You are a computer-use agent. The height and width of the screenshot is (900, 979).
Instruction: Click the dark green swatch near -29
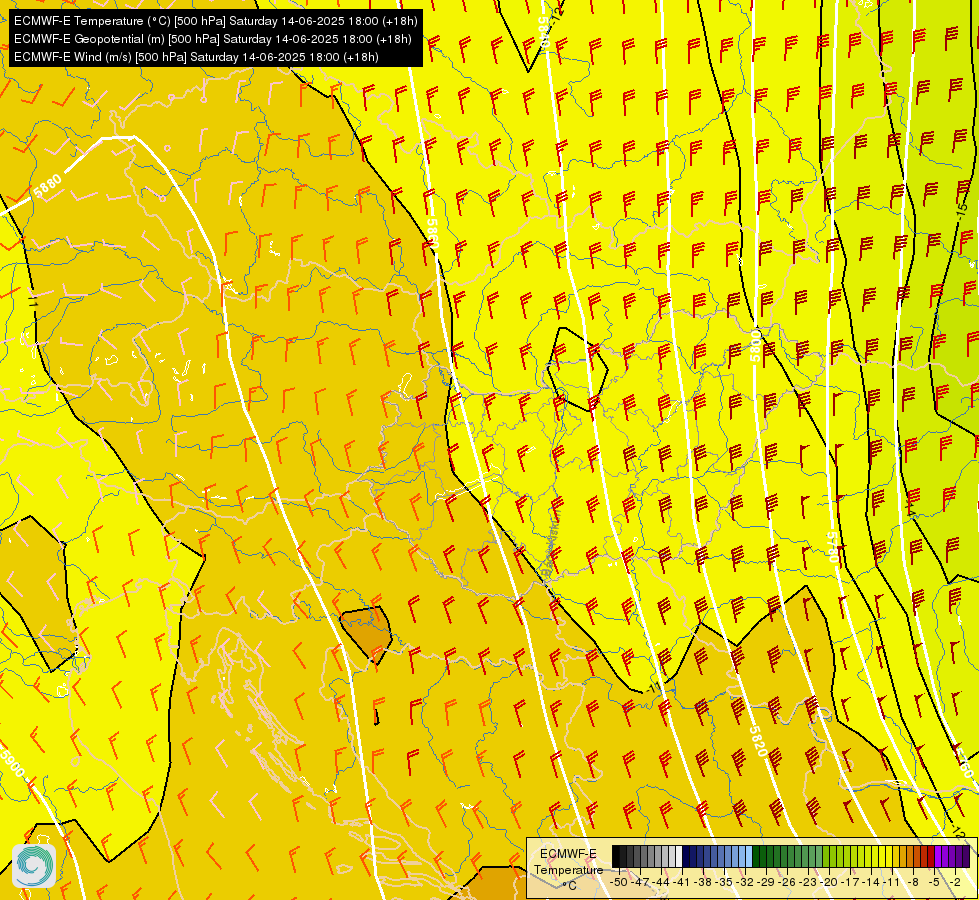pos(756,856)
